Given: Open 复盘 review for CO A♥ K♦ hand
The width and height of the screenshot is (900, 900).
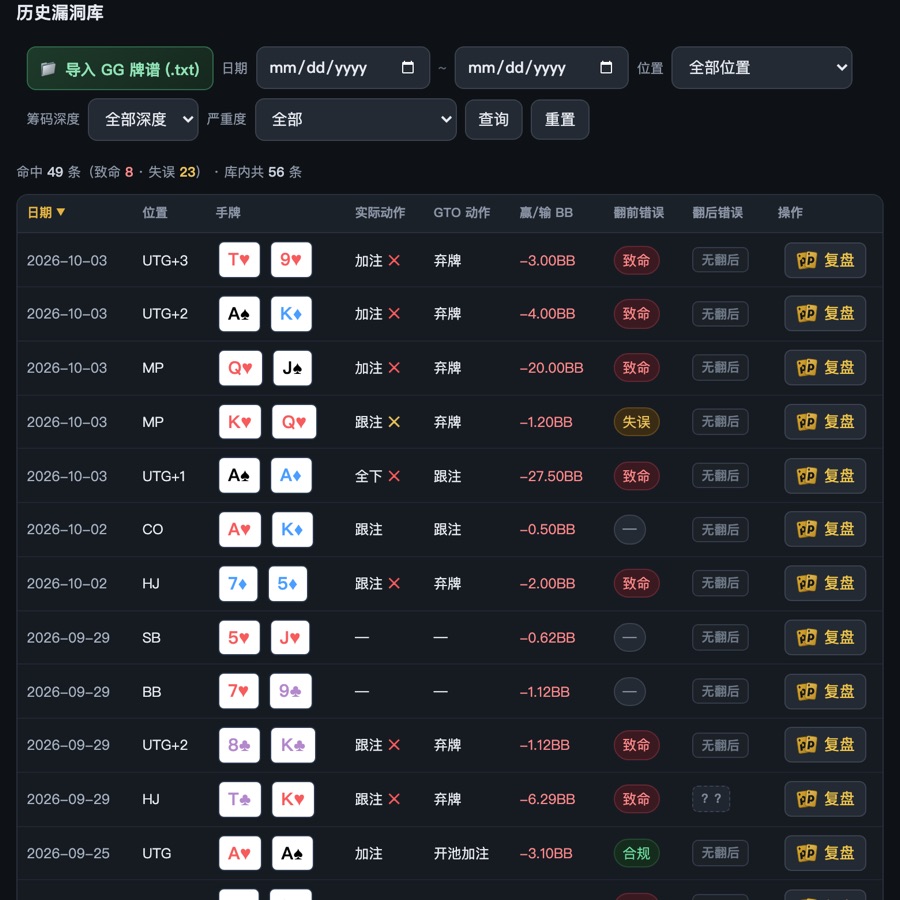Looking at the screenshot, I should 825,529.
